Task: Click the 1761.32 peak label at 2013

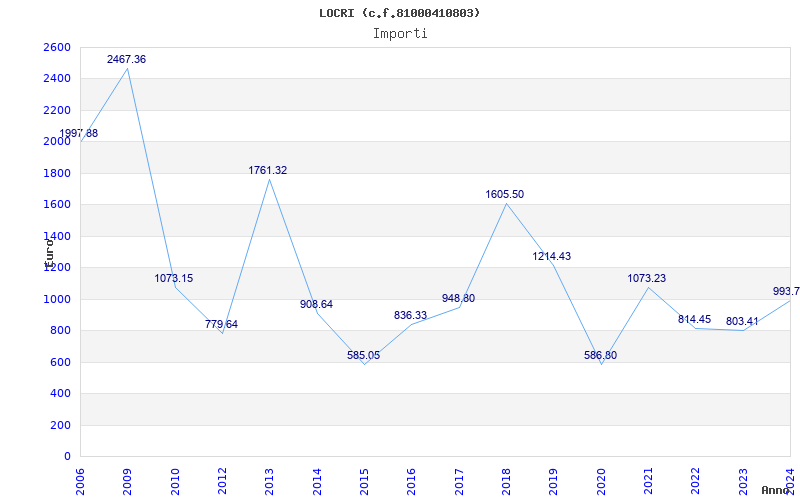Action: [x=268, y=170]
